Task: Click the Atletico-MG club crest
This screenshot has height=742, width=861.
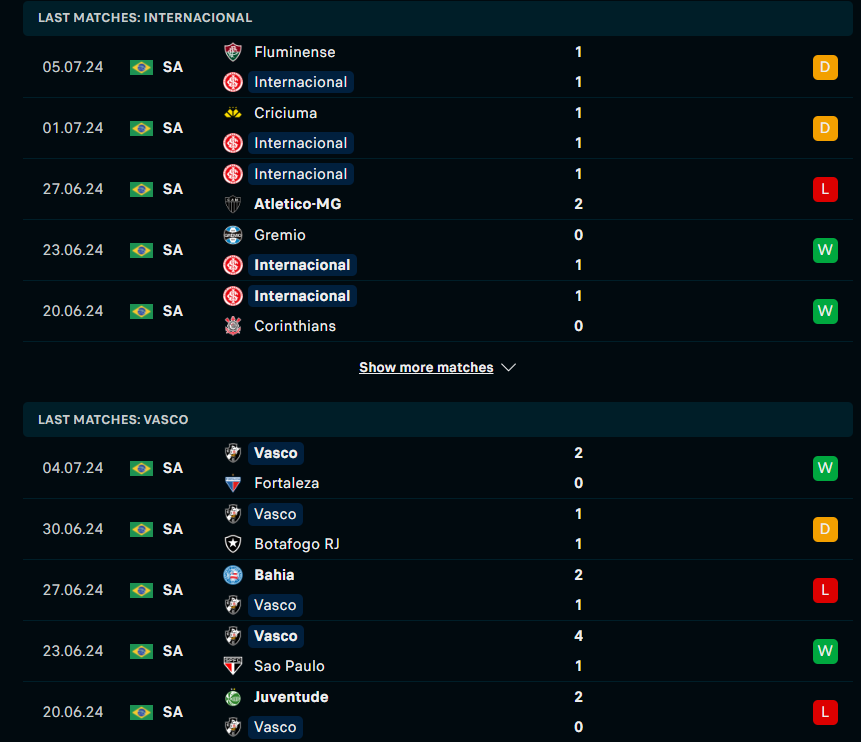Action: click(233, 204)
